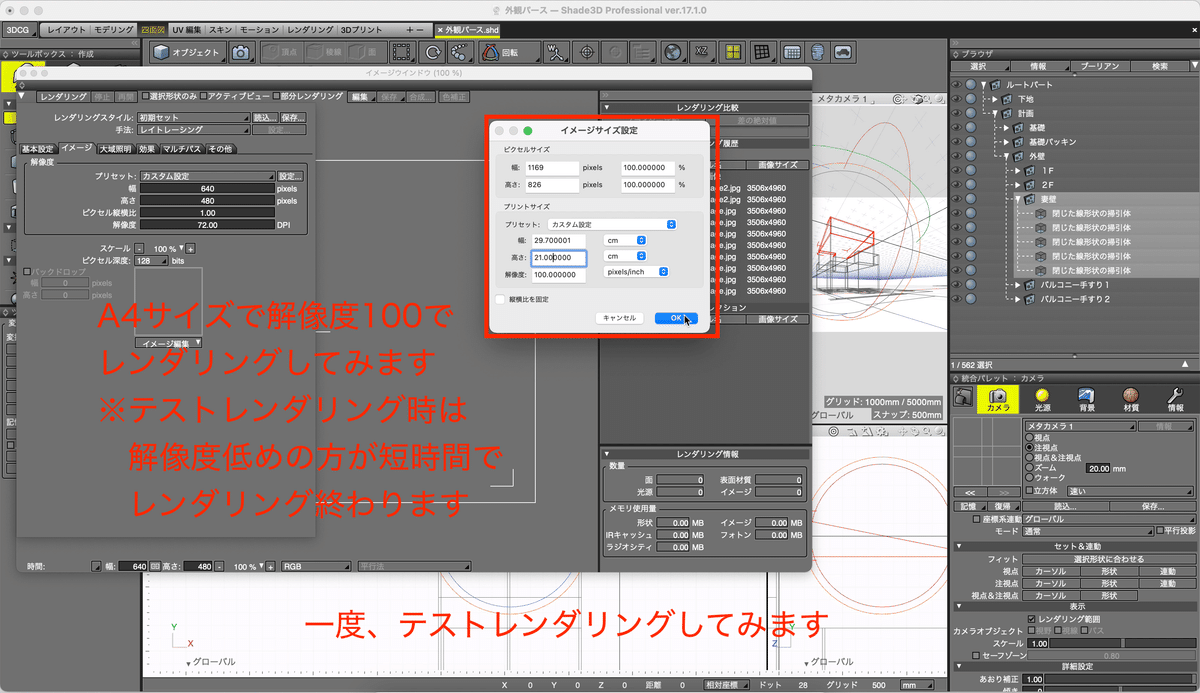
Task: Click the 解像度 field showing 100.000000
Action: coord(557,274)
